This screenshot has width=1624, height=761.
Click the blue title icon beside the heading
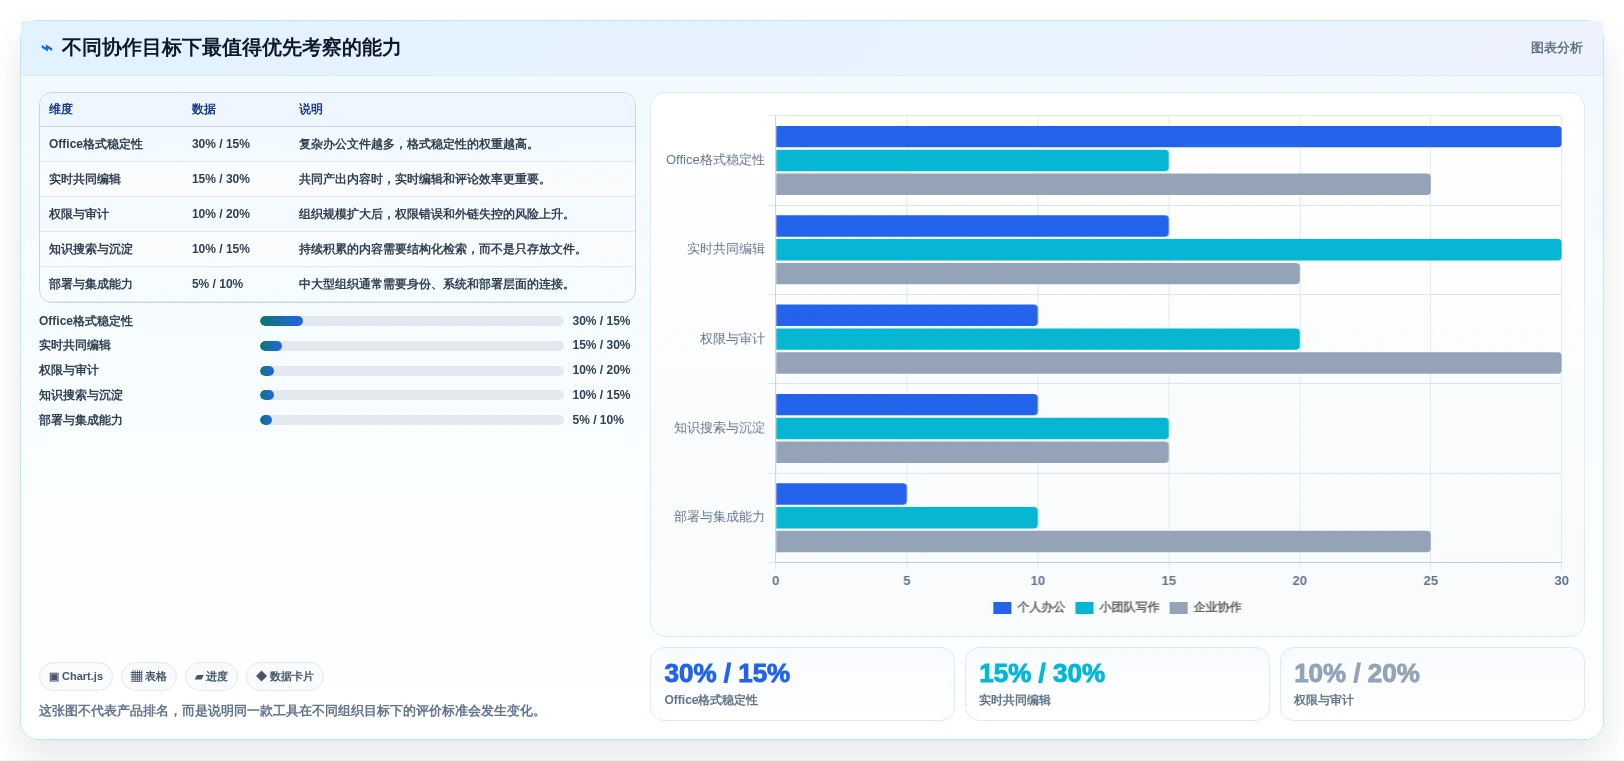pyautogui.click(x=46, y=48)
